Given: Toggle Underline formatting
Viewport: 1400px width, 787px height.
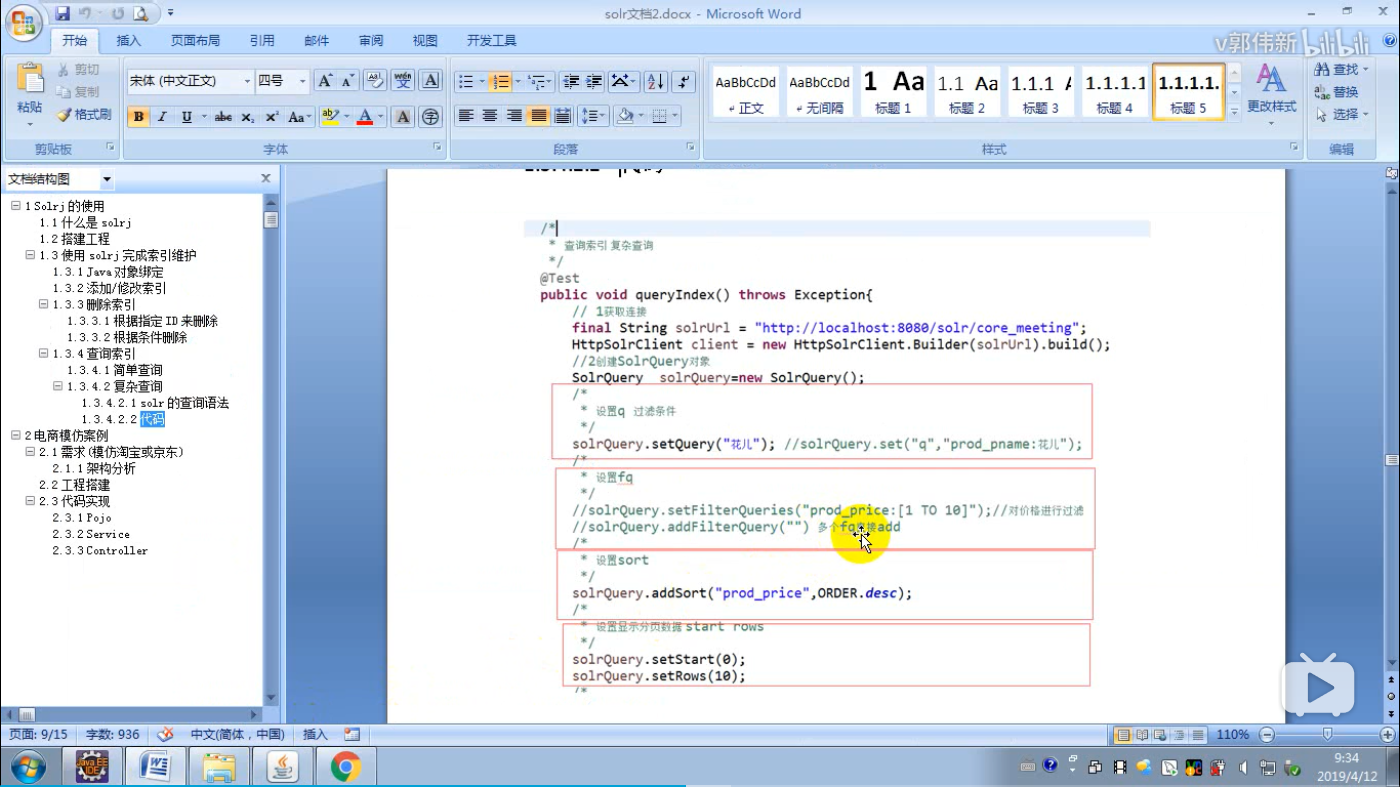Looking at the screenshot, I should [186, 117].
